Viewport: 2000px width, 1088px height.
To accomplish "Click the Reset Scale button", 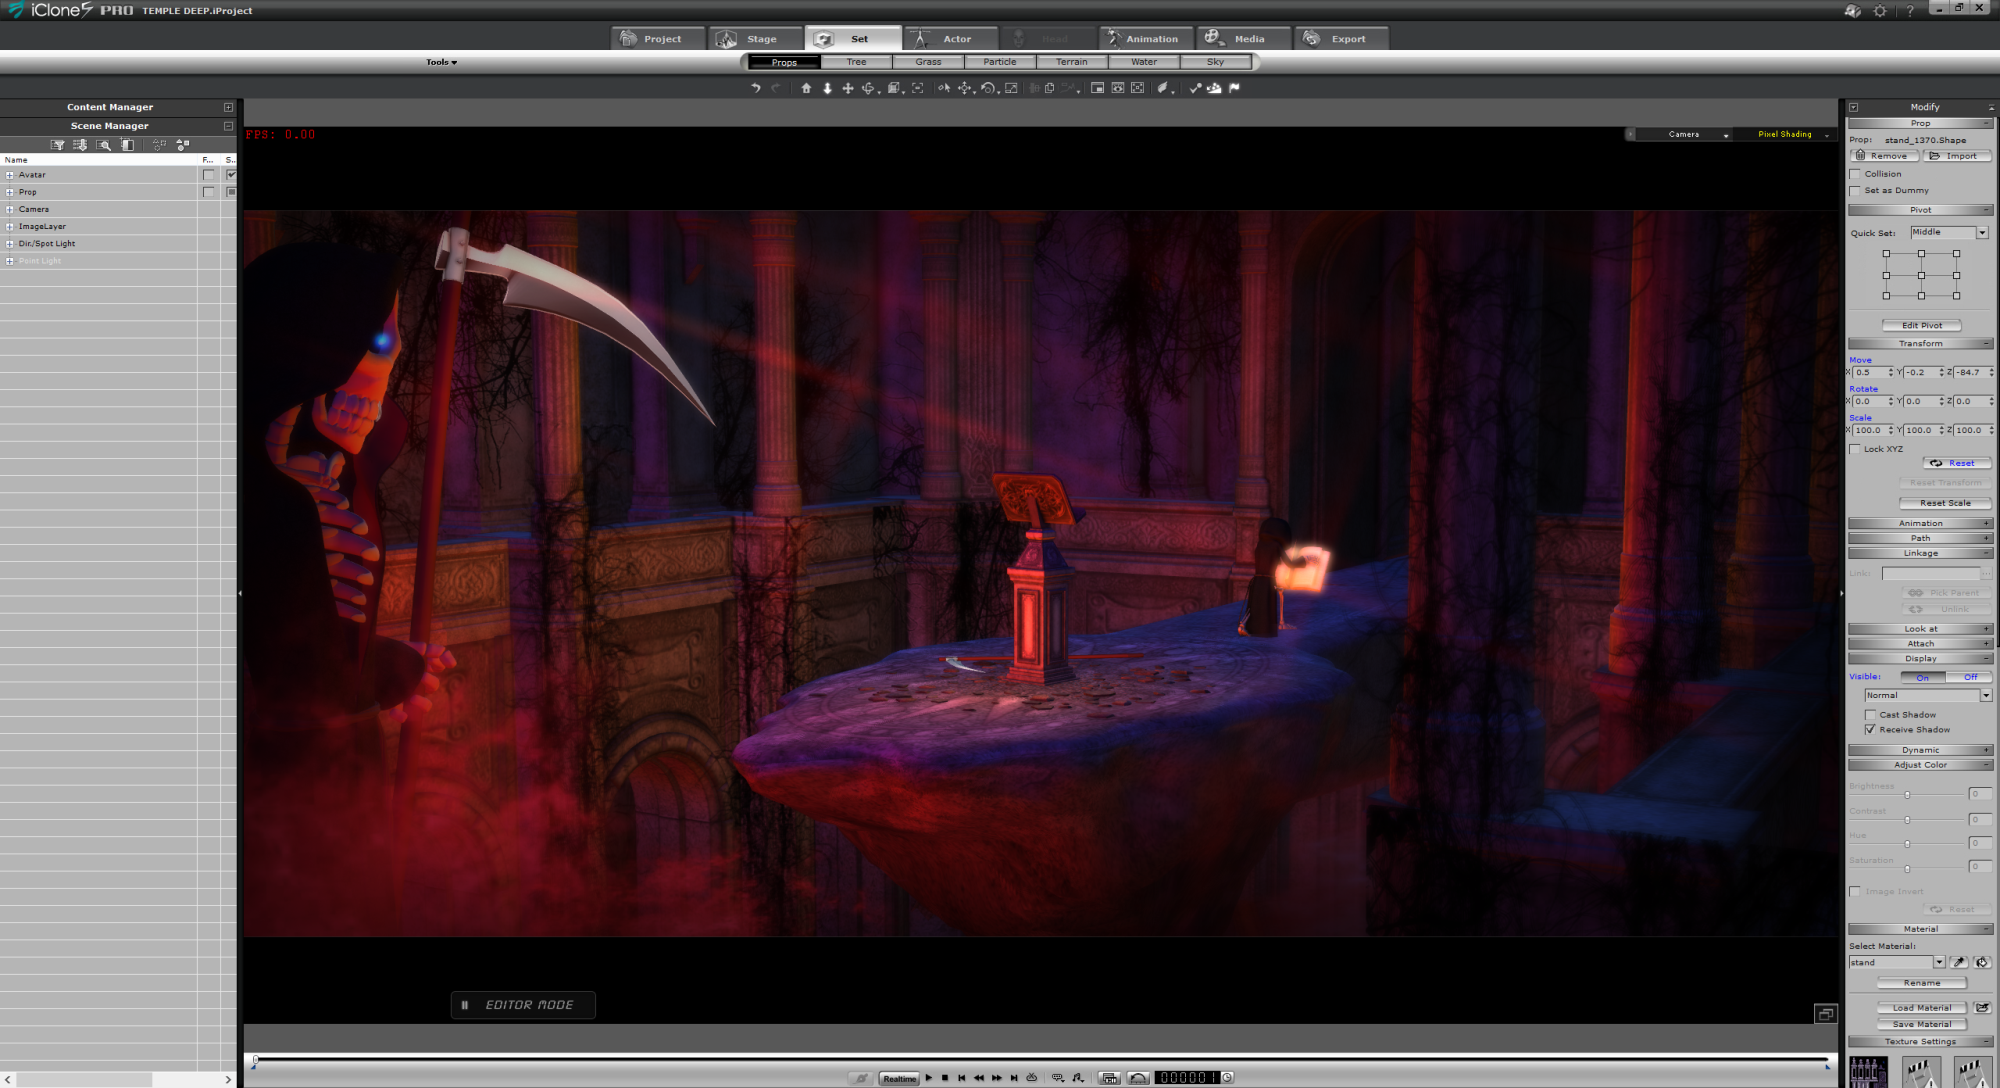I will click(1945, 503).
